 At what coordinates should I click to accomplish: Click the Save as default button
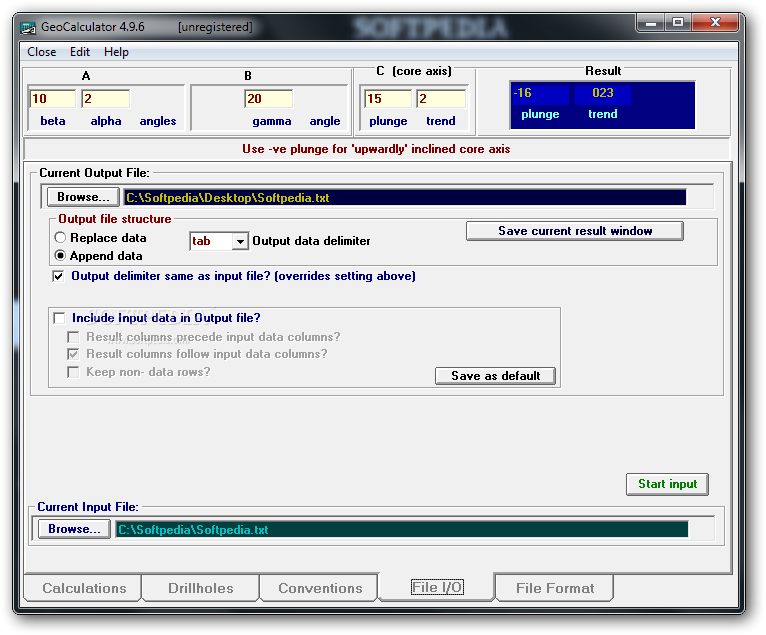click(495, 376)
